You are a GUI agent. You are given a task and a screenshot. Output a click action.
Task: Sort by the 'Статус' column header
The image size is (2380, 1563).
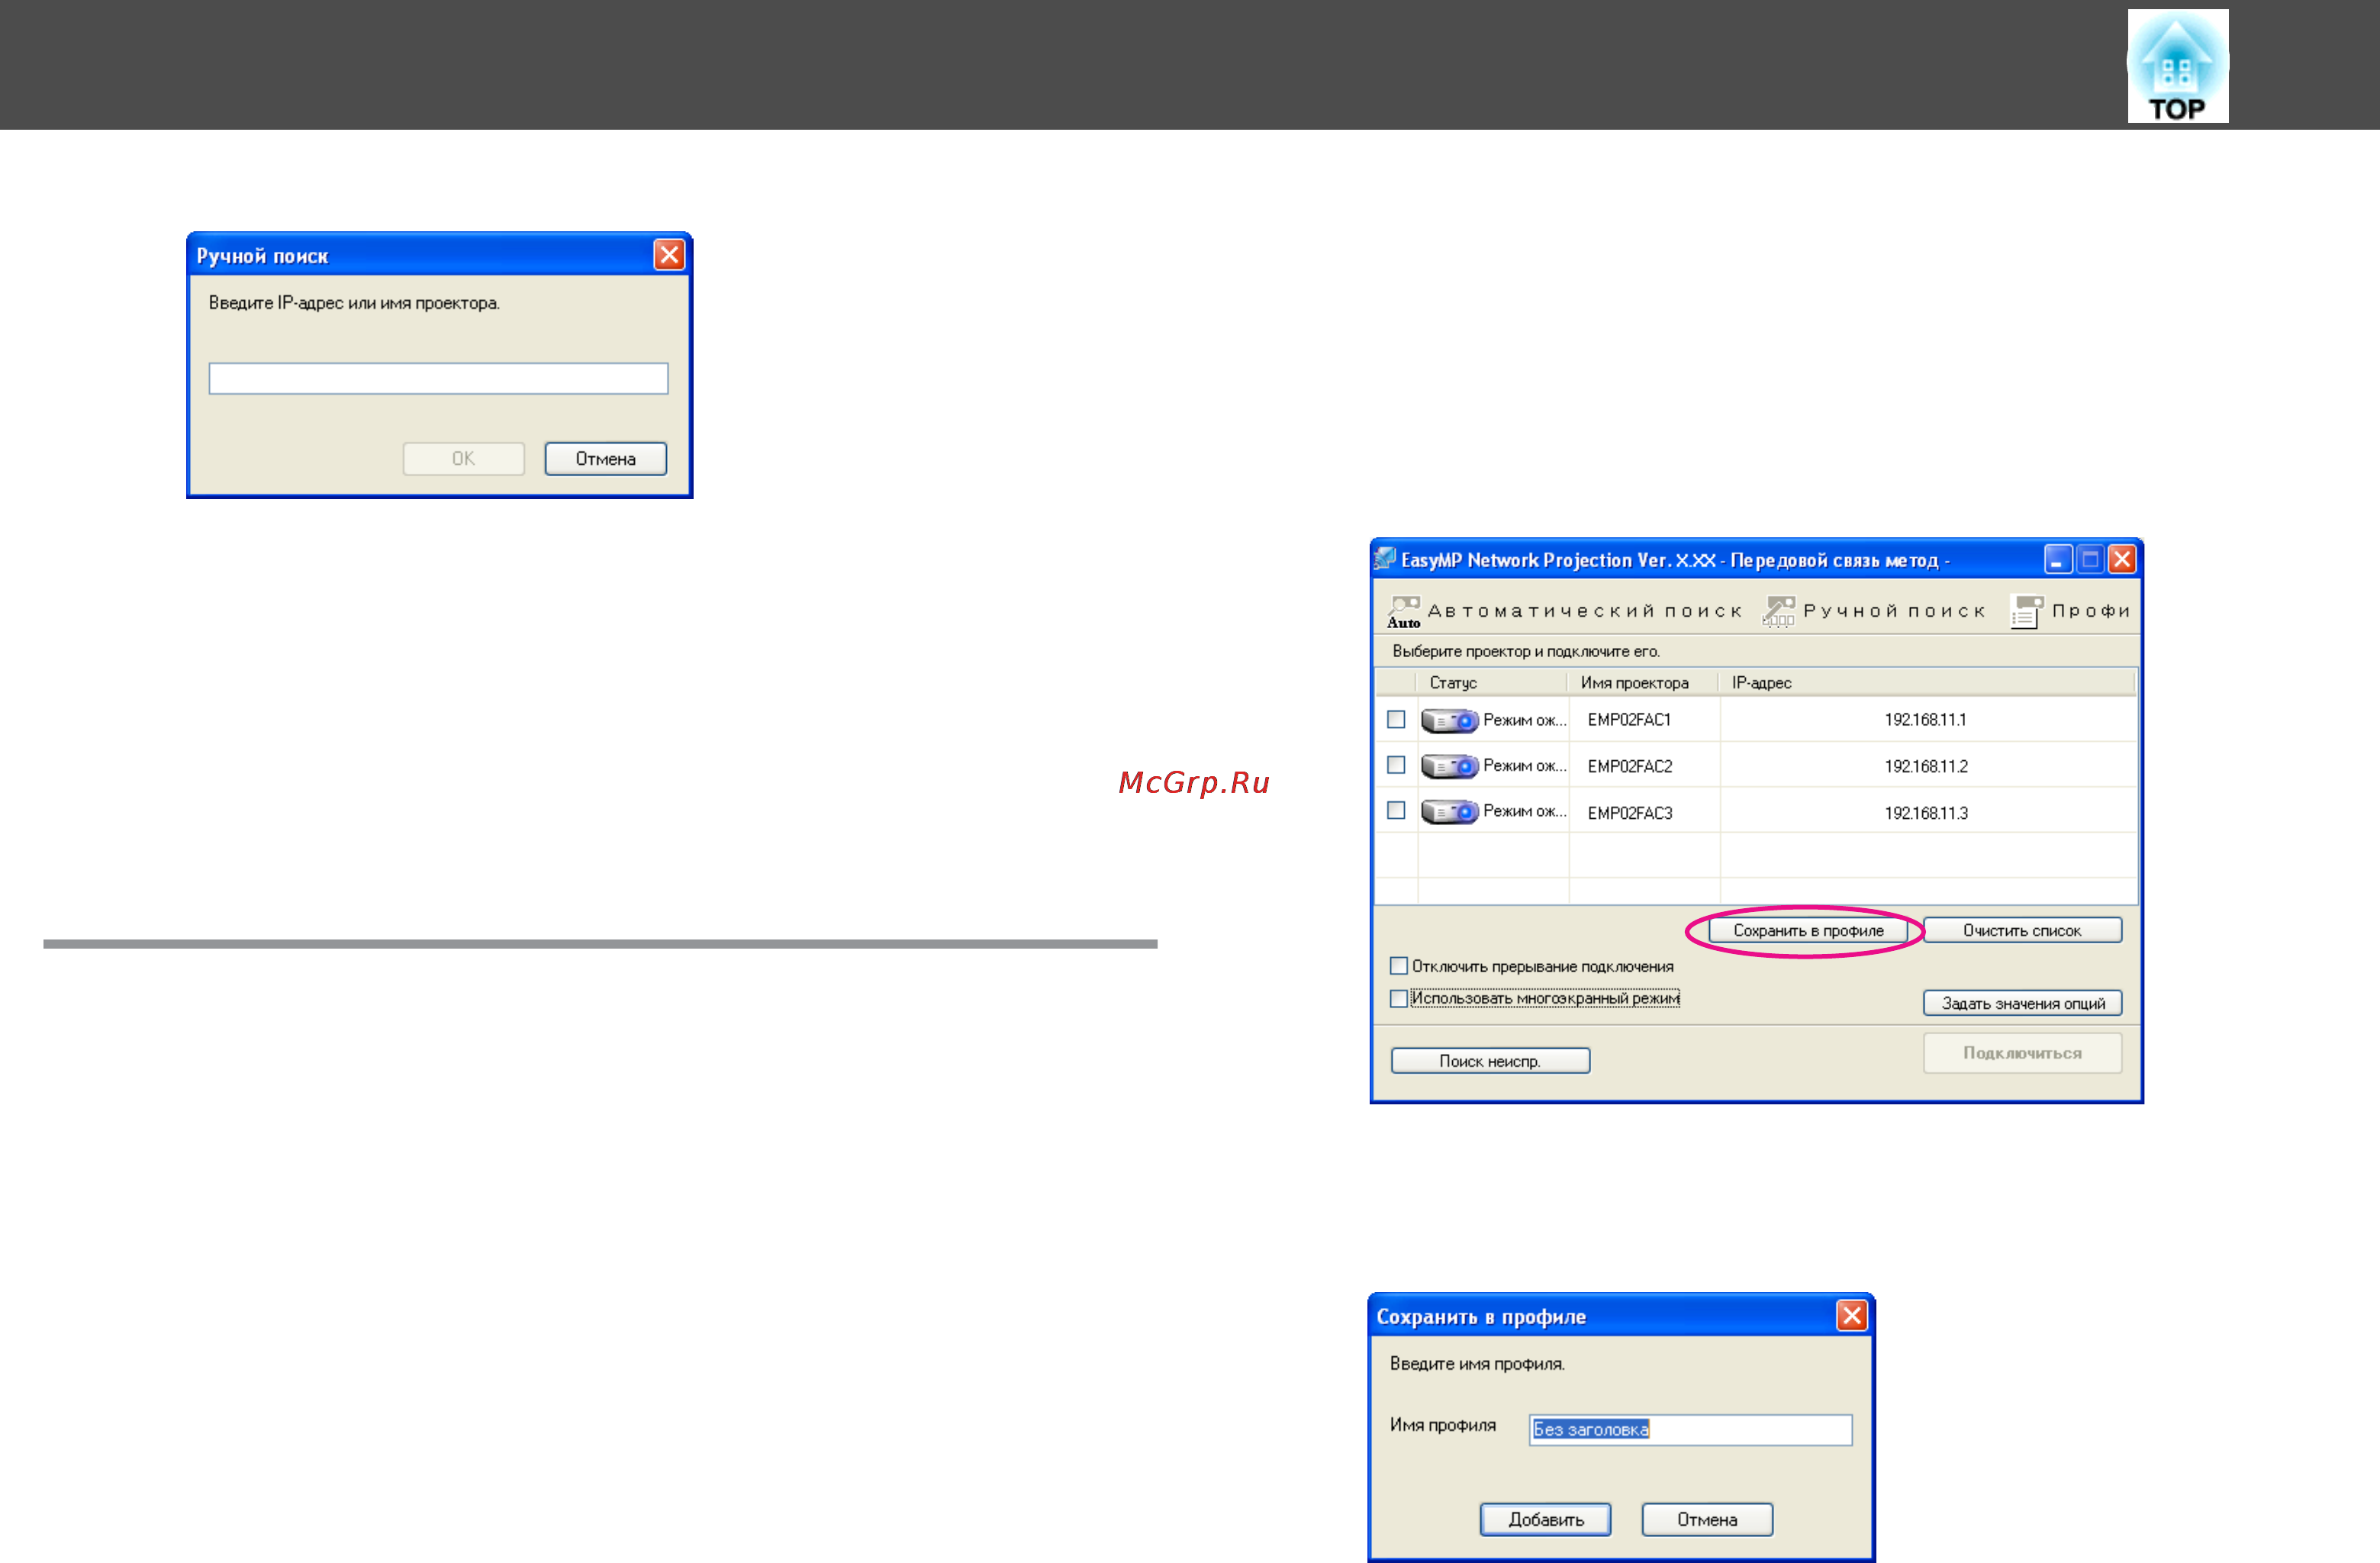1491,683
